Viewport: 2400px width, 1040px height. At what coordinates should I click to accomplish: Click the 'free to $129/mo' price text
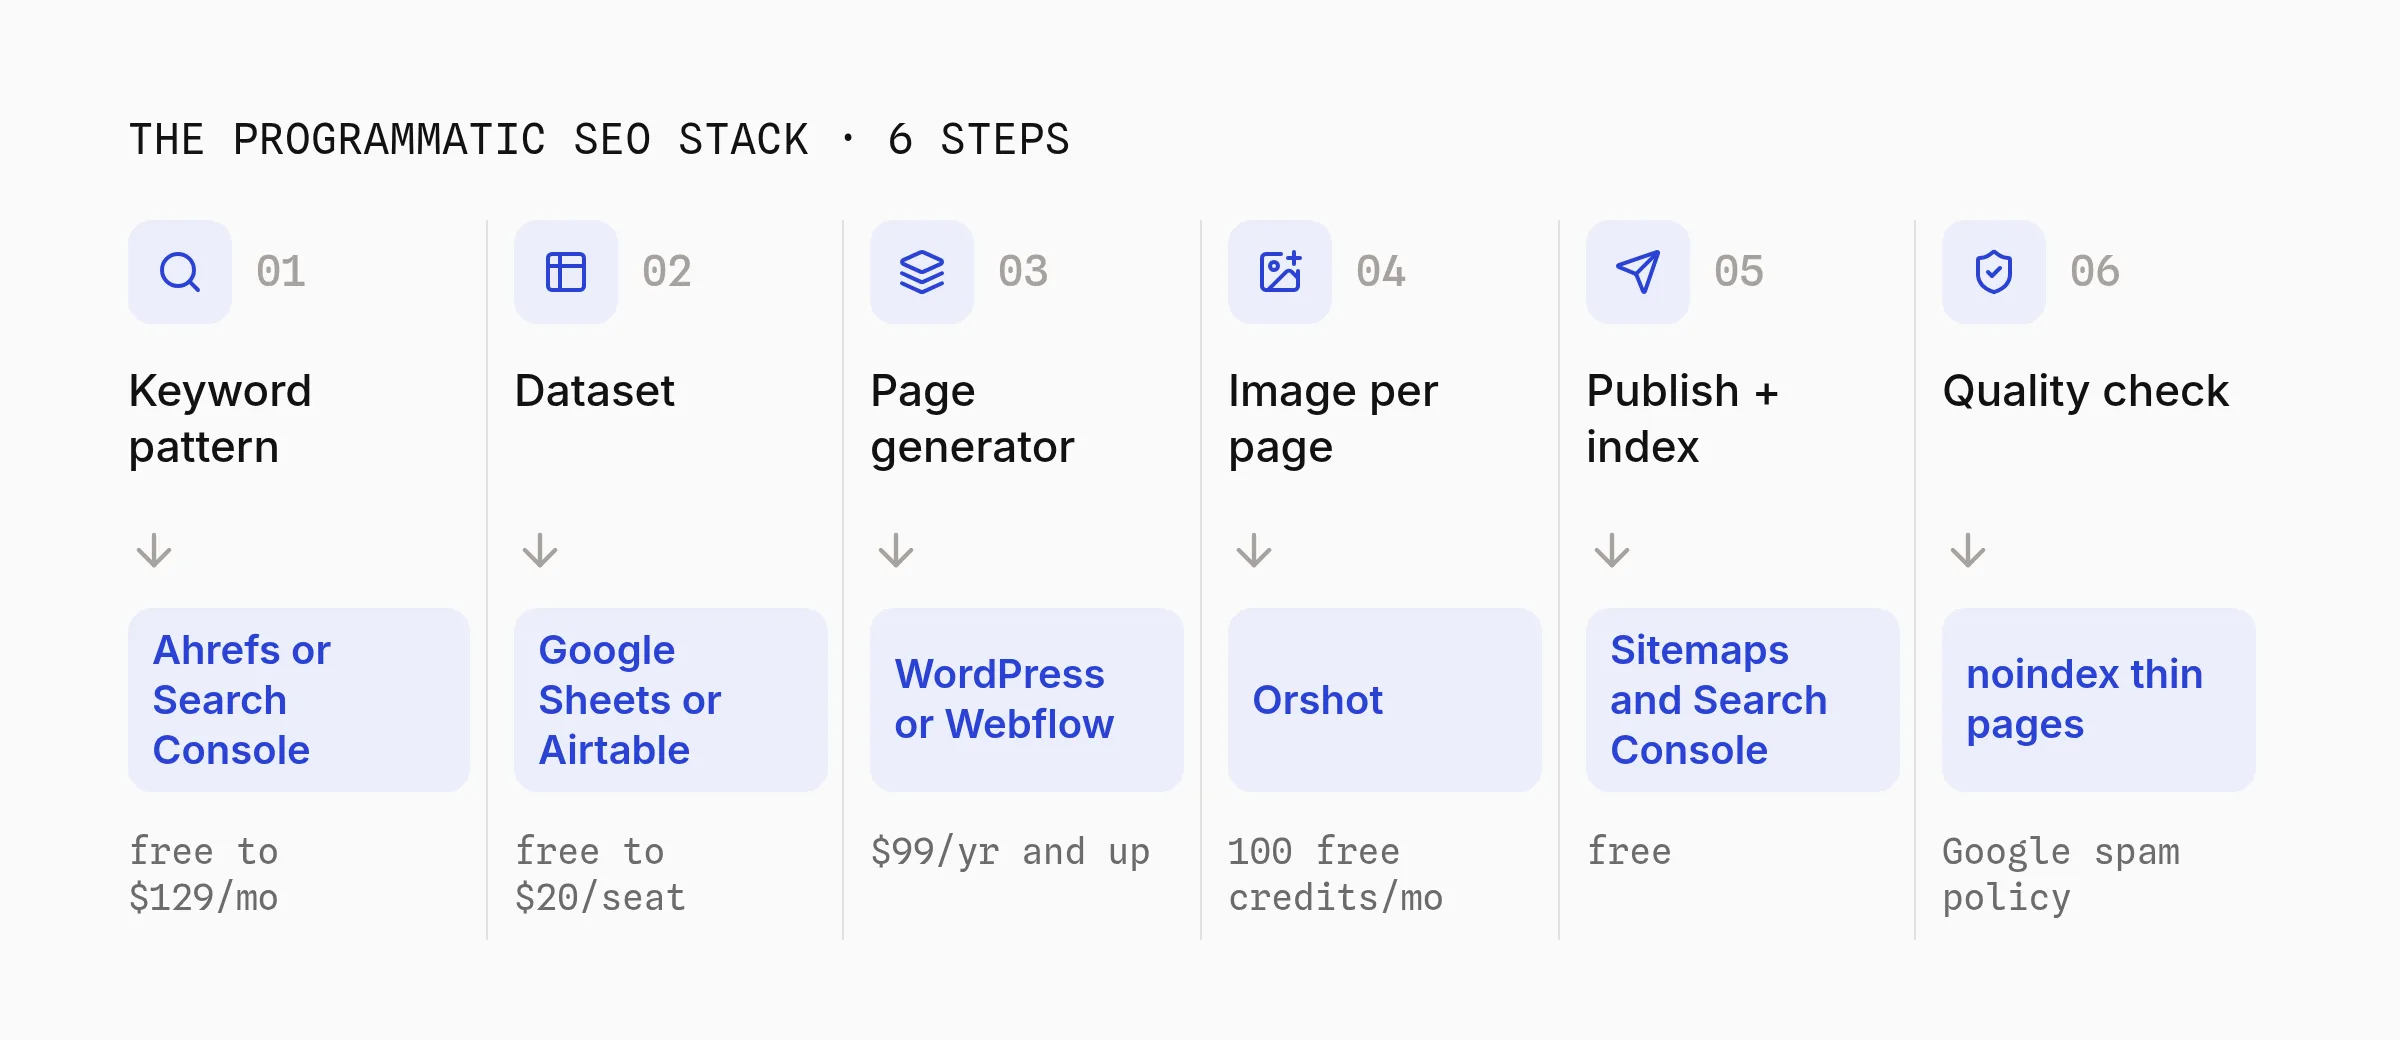click(204, 875)
